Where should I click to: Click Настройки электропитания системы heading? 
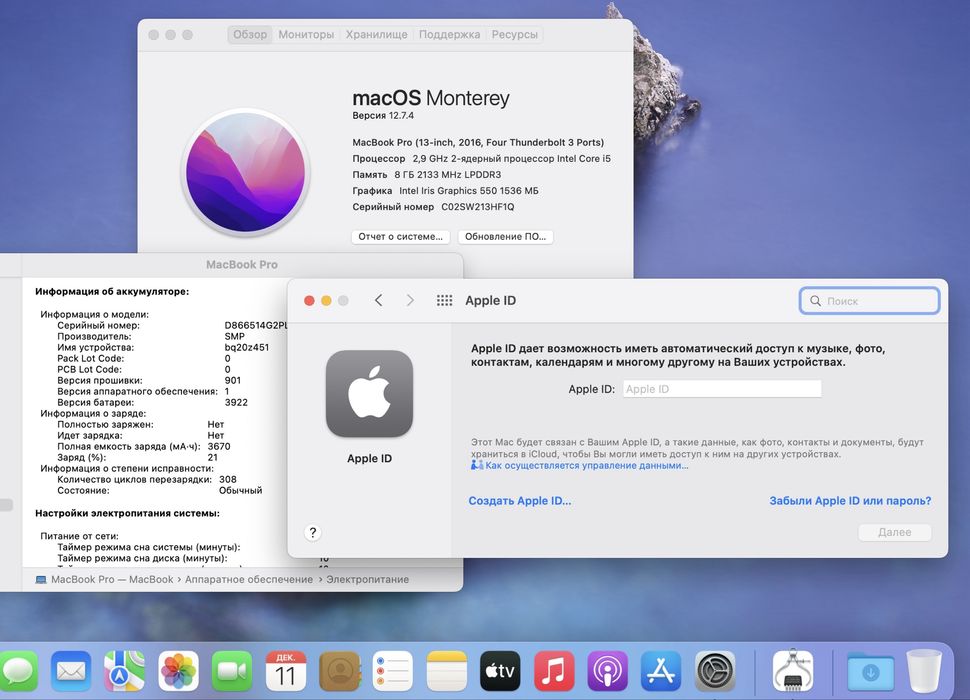coord(127,513)
